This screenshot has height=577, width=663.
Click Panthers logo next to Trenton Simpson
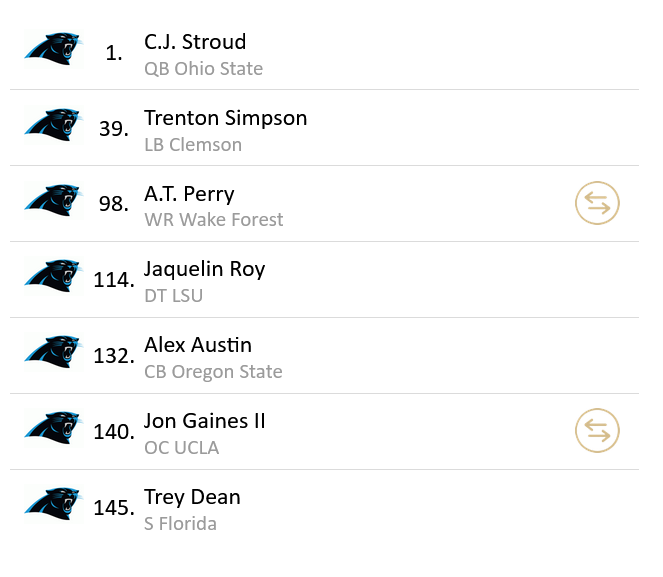[x=52, y=125]
